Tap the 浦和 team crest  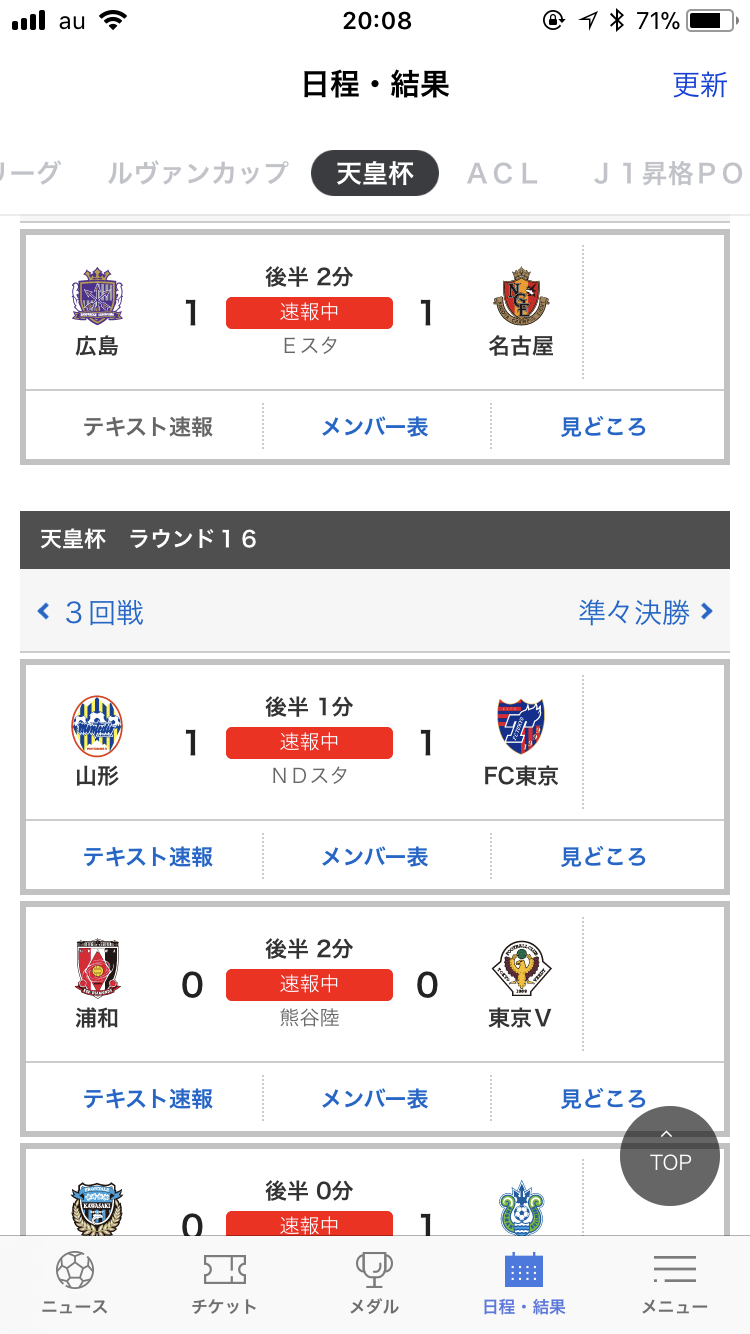click(x=97, y=968)
